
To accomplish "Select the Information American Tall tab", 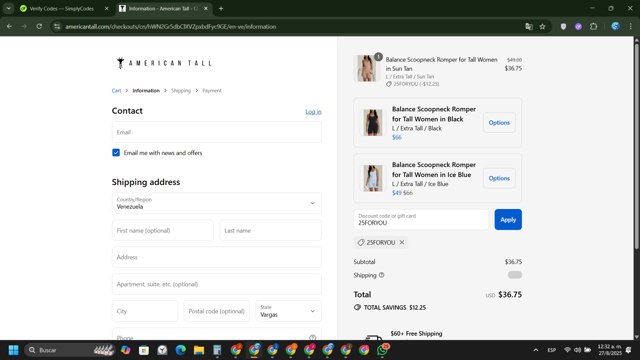I will [162, 8].
